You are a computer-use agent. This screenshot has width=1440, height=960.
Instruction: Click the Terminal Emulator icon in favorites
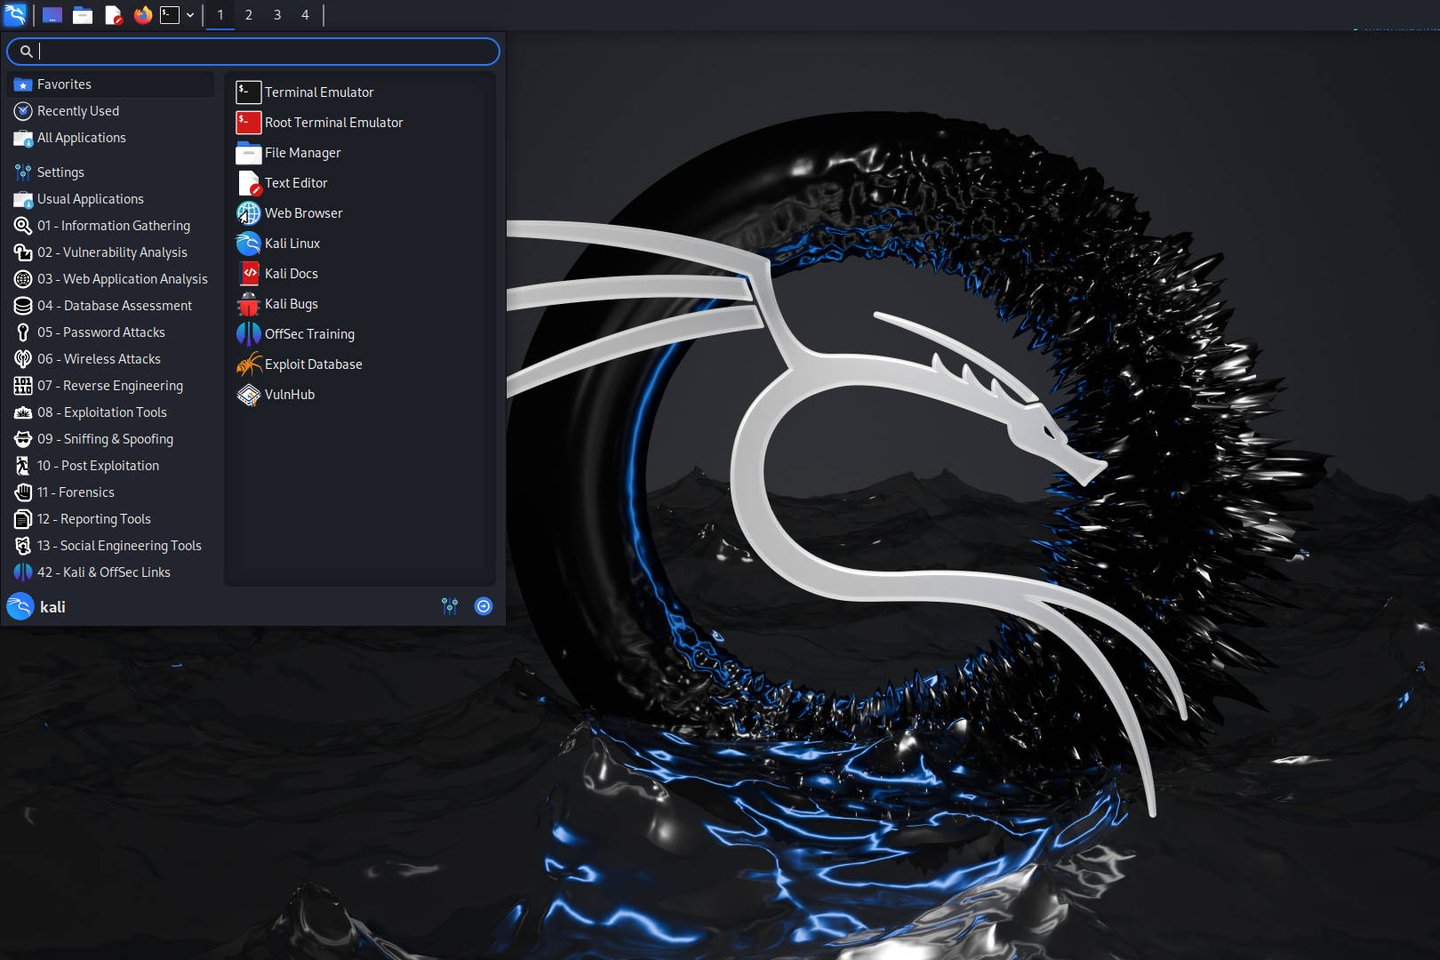click(248, 92)
